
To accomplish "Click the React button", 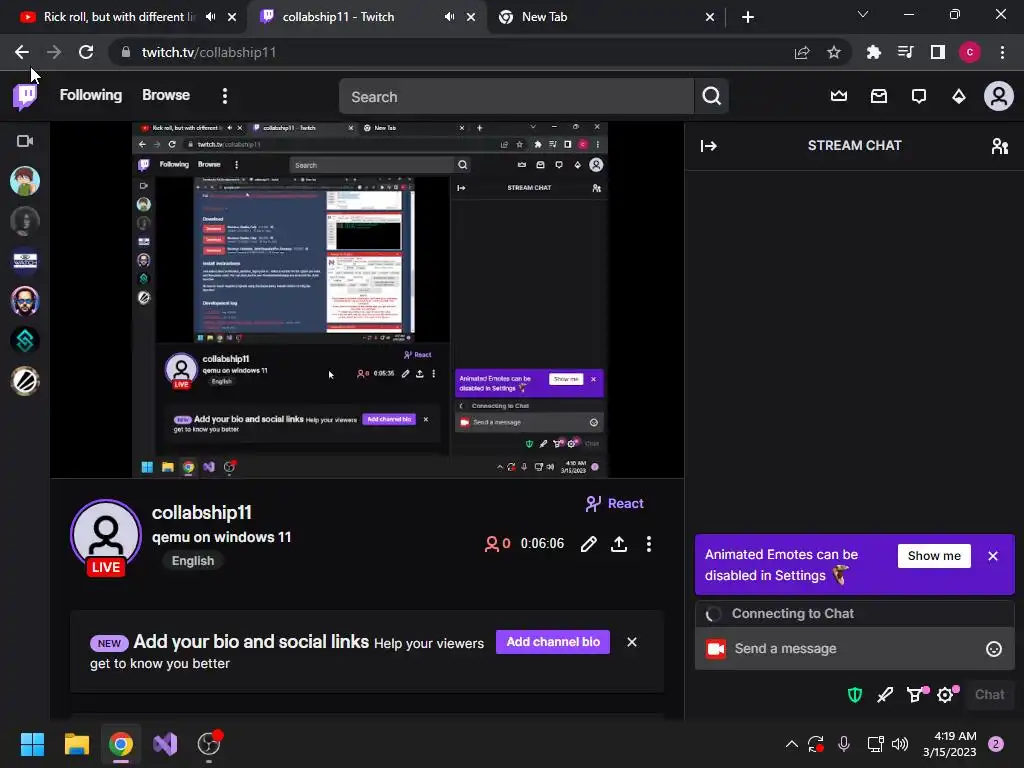I will point(615,504).
